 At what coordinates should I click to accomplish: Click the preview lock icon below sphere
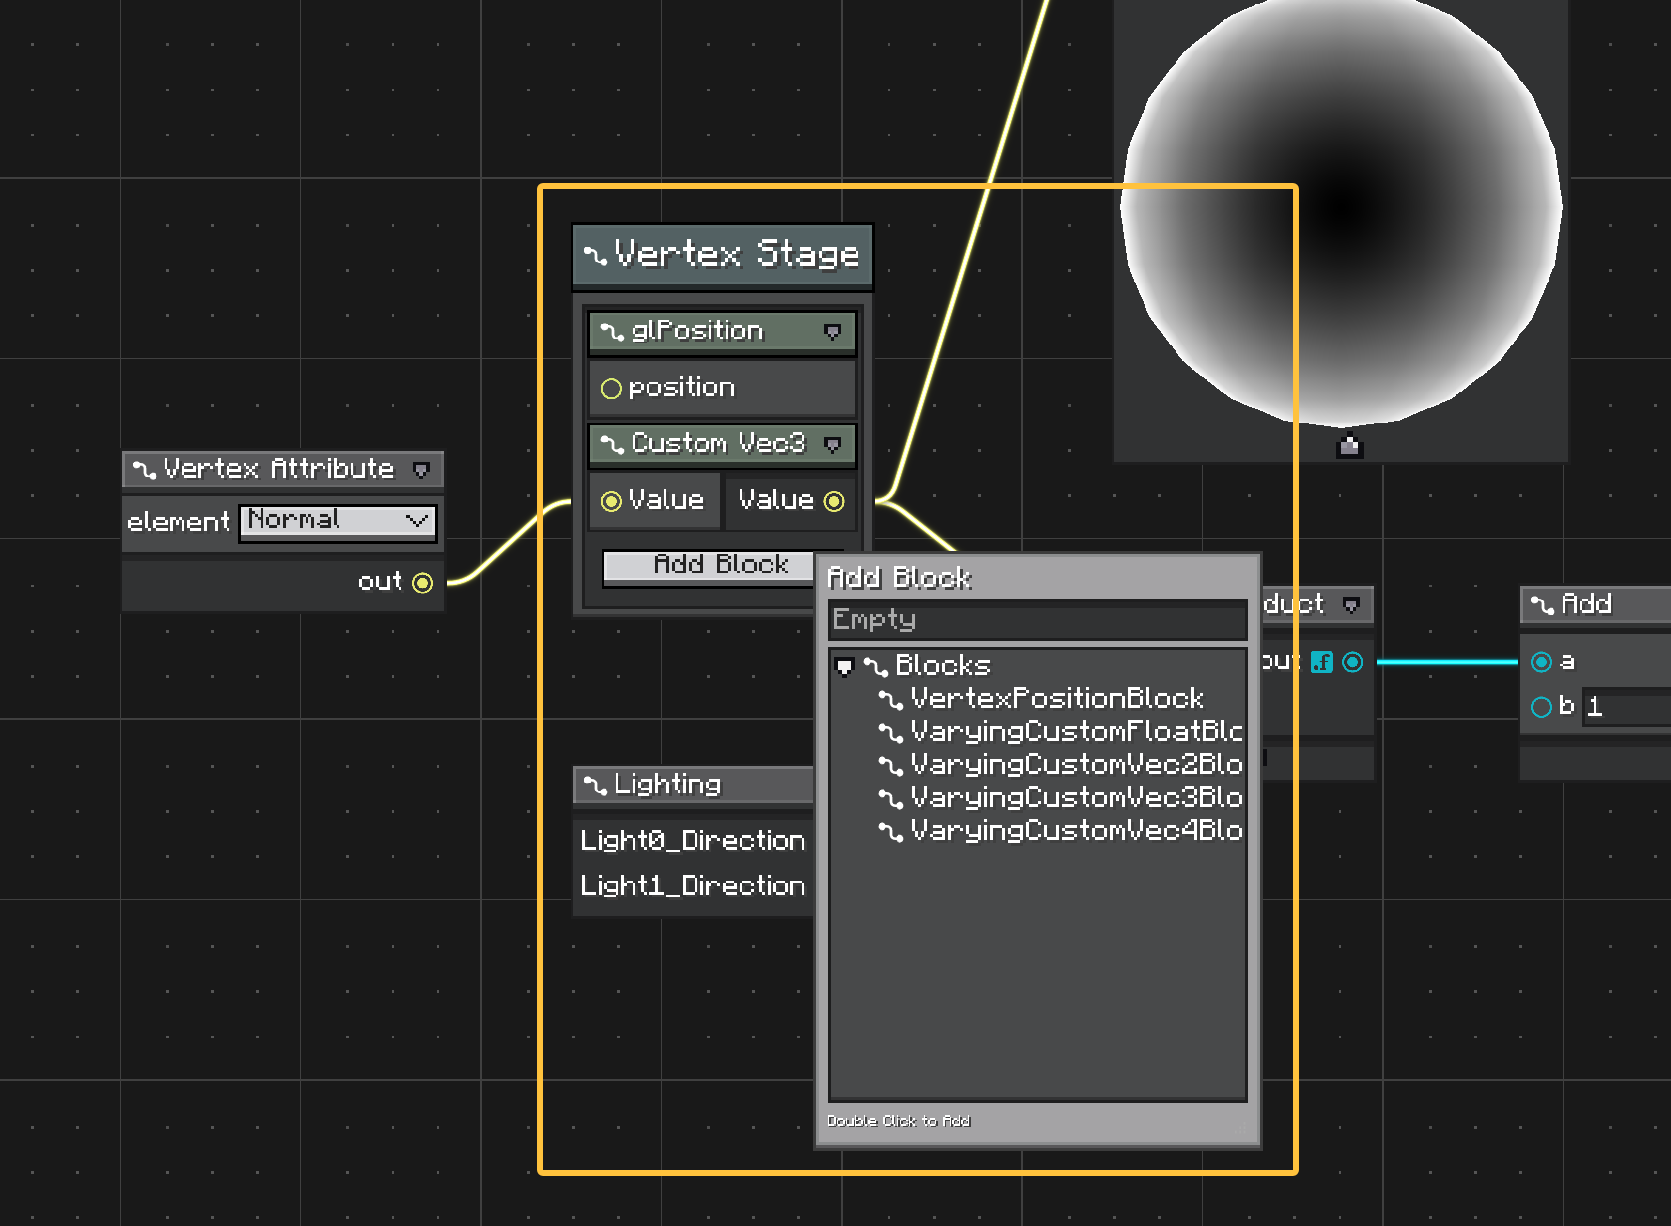tap(1349, 445)
